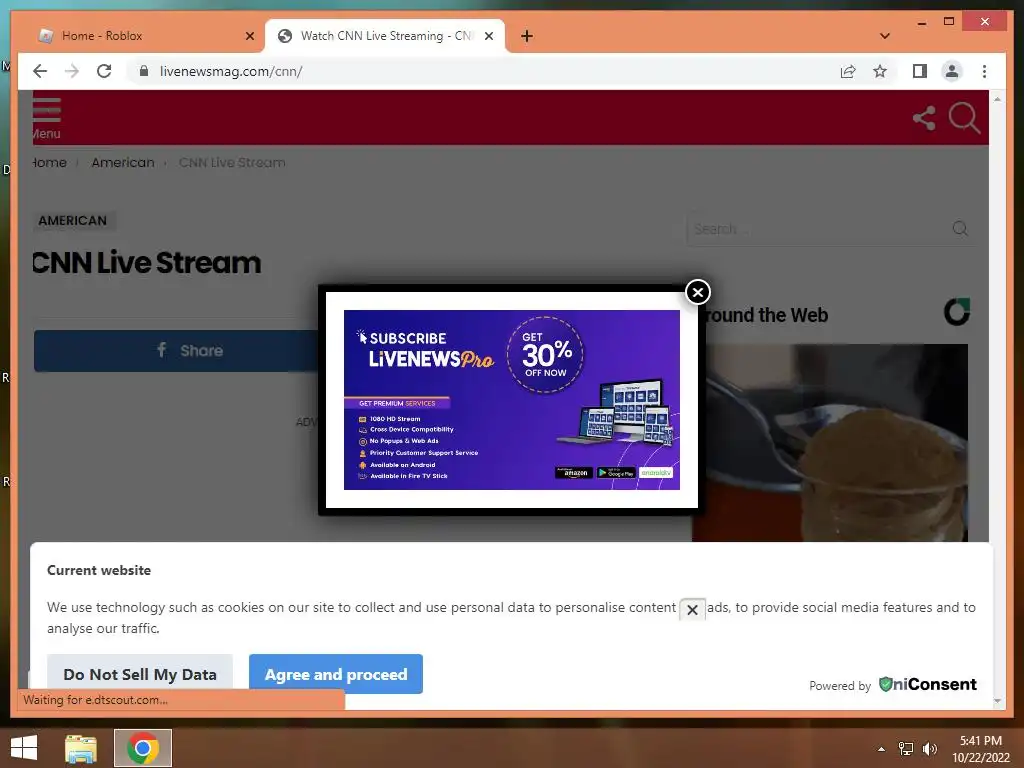The width and height of the screenshot is (1024, 768).
Task: Open Chrome three-dot menu
Action: point(984,71)
